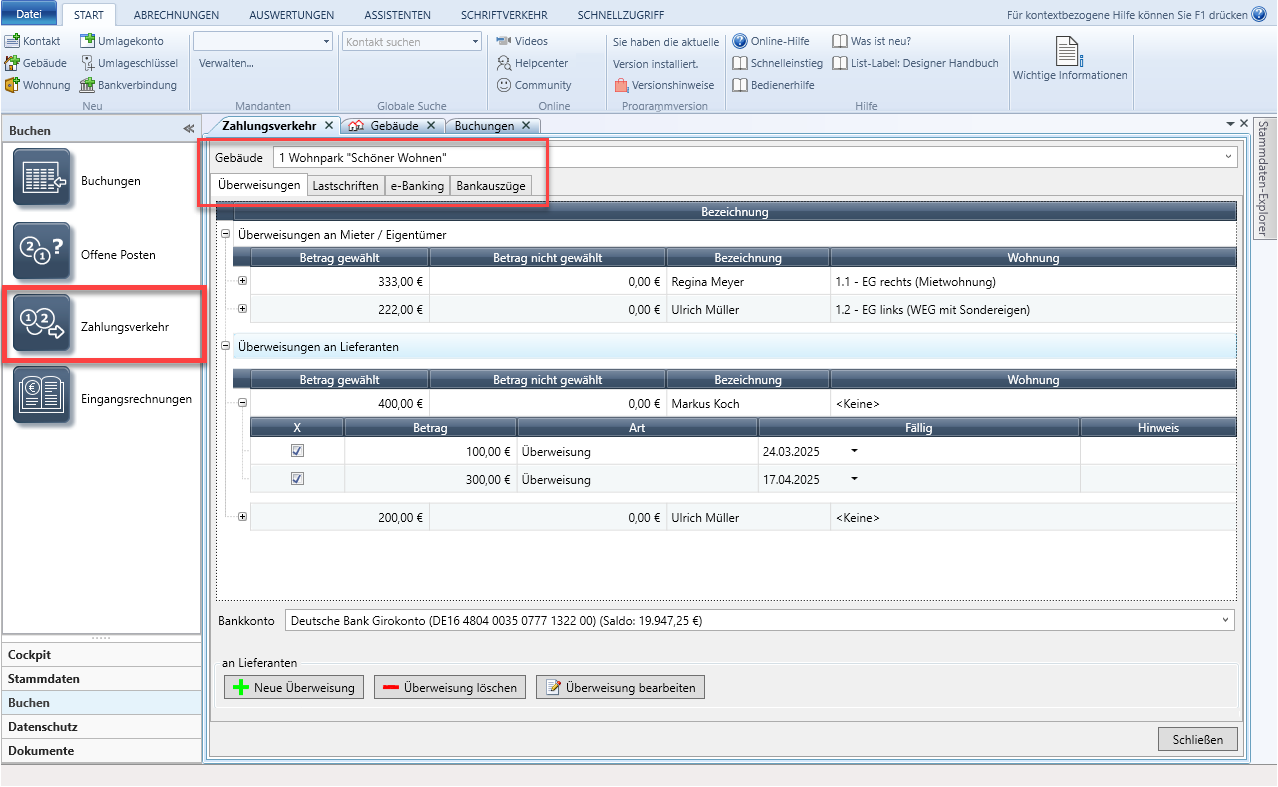This screenshot has width=1278, height=787.
Task: Select the Eingangsrechnungen sidebar icon
Action: click(41, 396)
